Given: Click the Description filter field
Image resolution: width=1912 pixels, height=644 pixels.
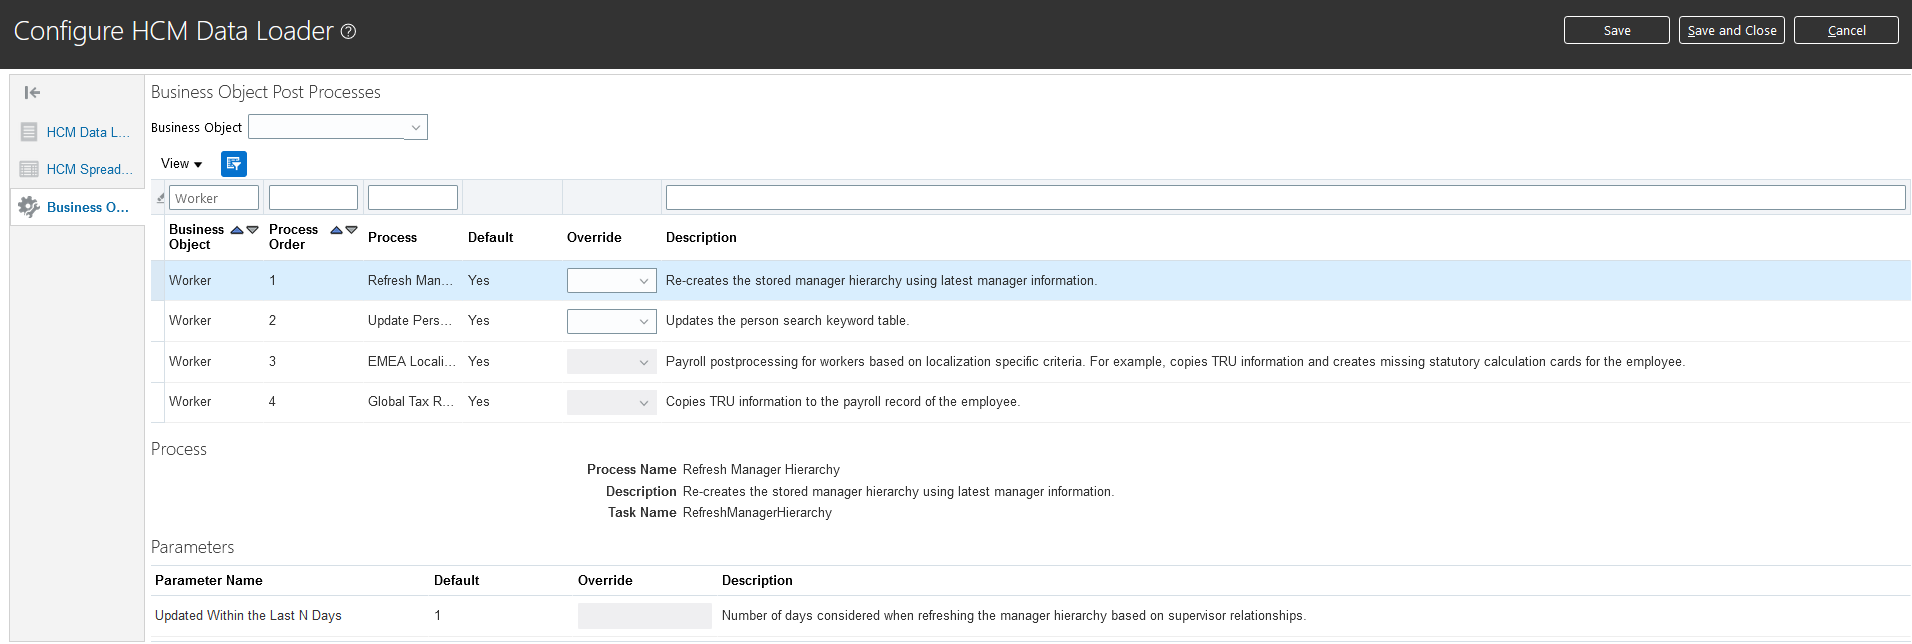Looking at the screenshot, I should (x=1286, y=198).
